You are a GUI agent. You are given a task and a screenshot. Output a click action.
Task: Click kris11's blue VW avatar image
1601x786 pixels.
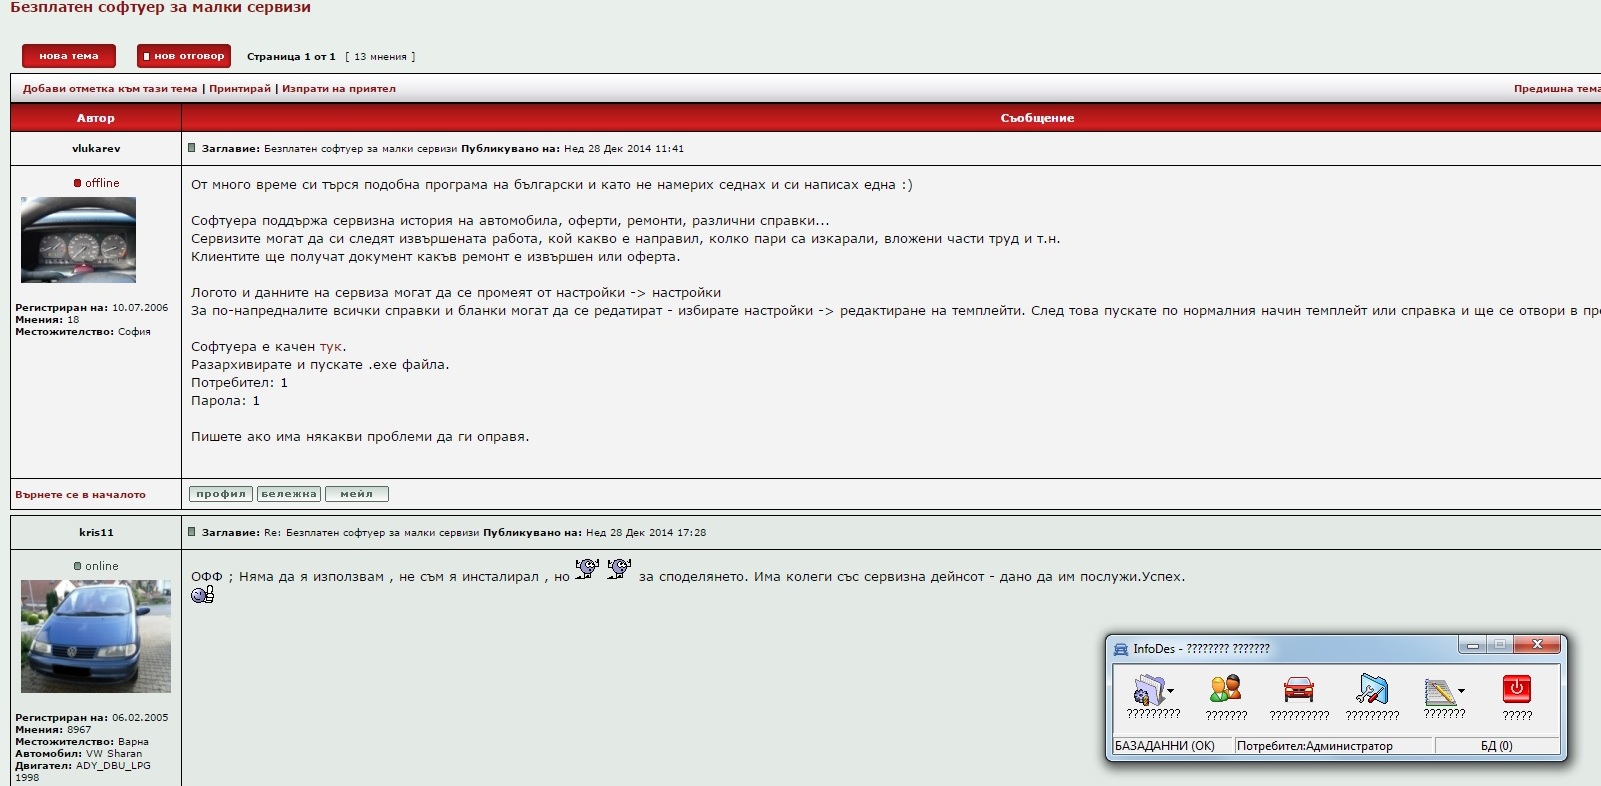click(x=96, y=636)
